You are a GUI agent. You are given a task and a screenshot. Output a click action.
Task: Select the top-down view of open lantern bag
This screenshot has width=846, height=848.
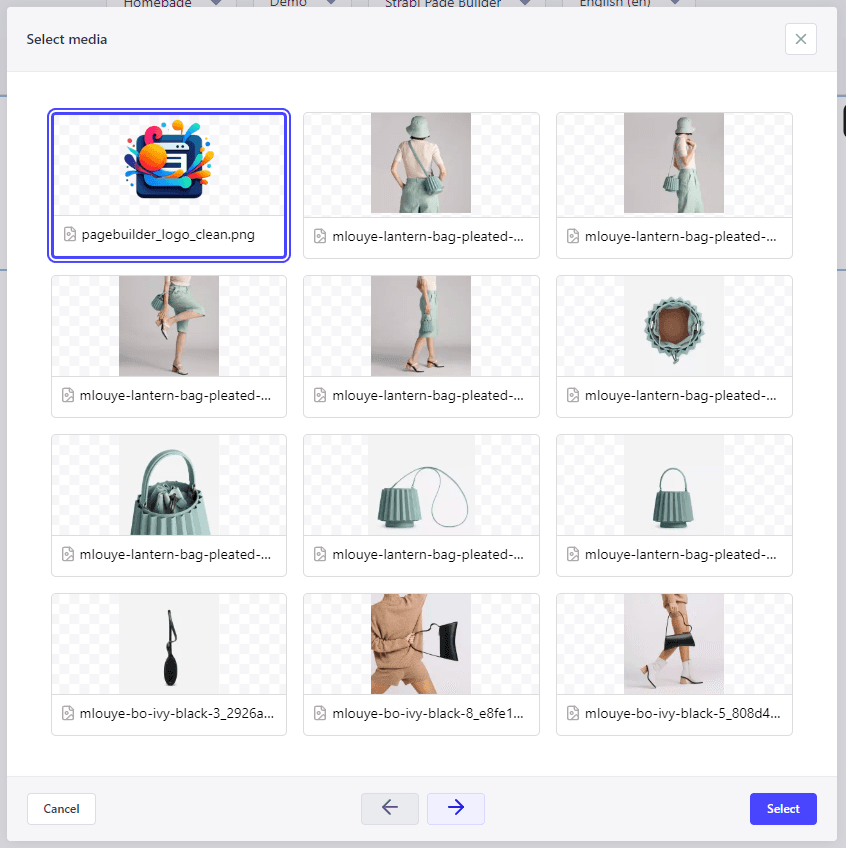click(673, 326)
